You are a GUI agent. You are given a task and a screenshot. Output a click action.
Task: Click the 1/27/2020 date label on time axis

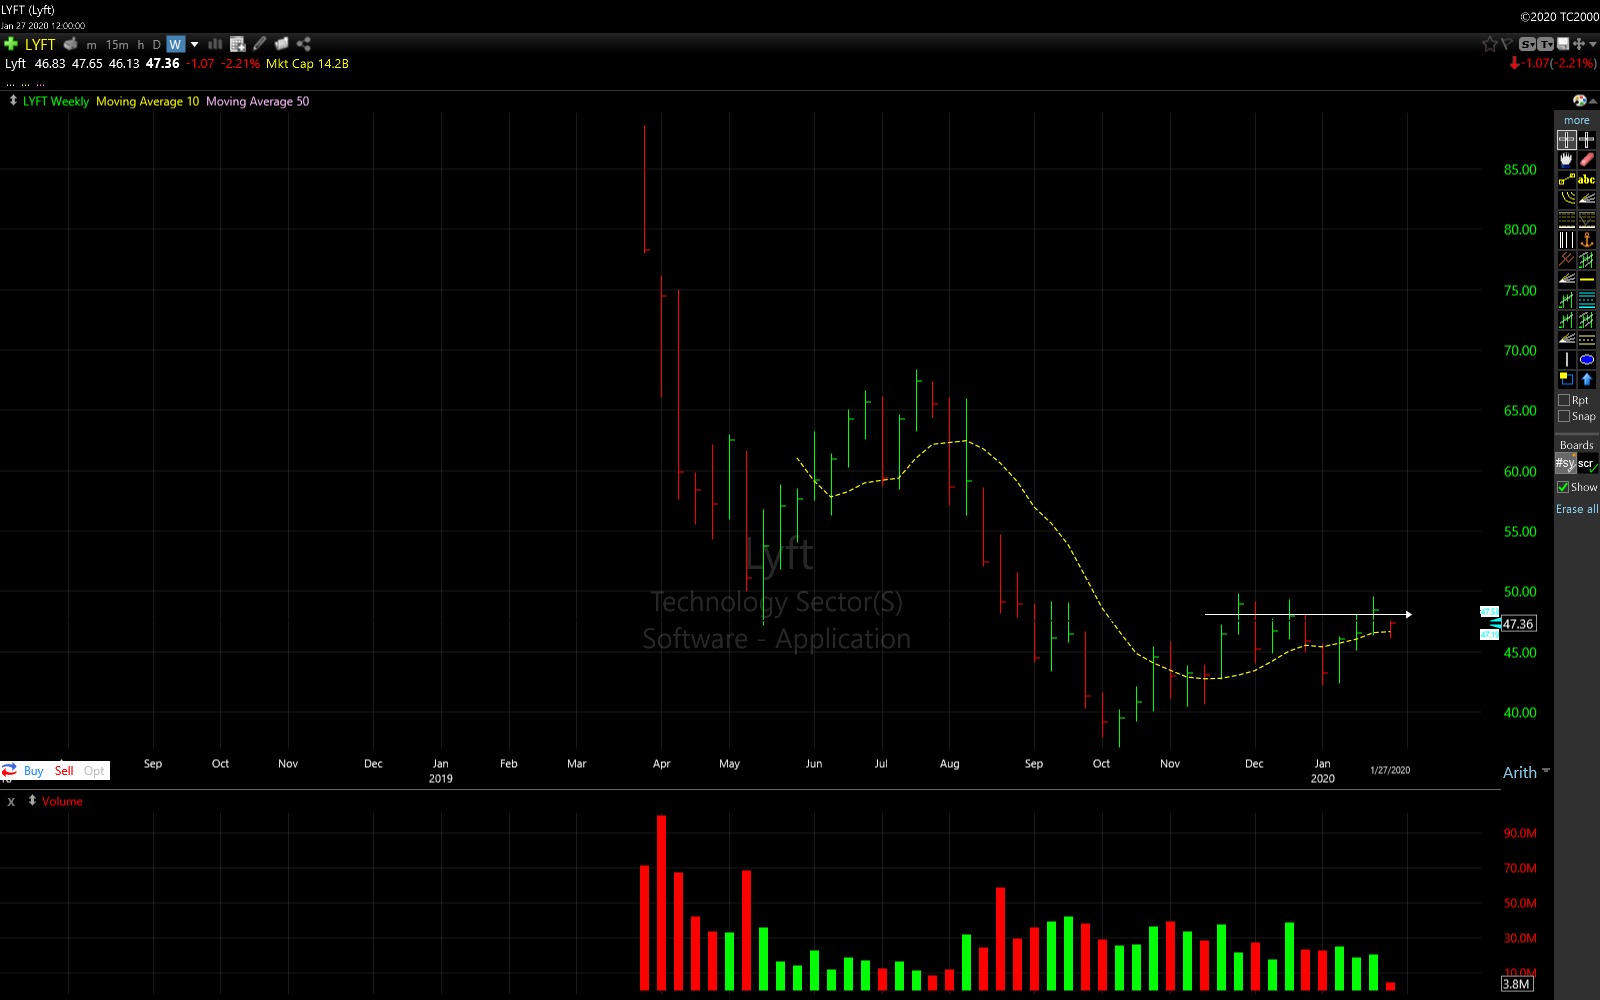[x=1390, y=770]
